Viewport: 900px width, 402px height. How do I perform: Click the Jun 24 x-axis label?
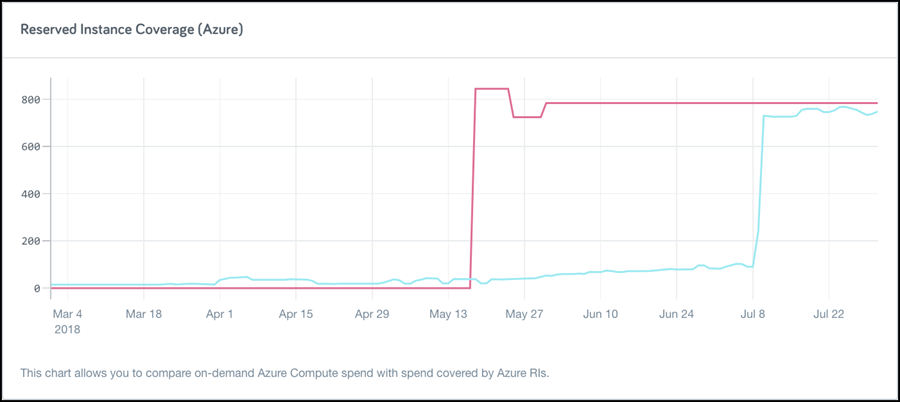click(x=676, y=314)
